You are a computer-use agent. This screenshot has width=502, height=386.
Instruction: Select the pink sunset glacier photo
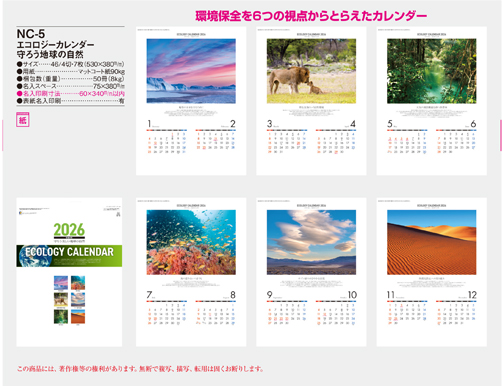click(191, 71)
